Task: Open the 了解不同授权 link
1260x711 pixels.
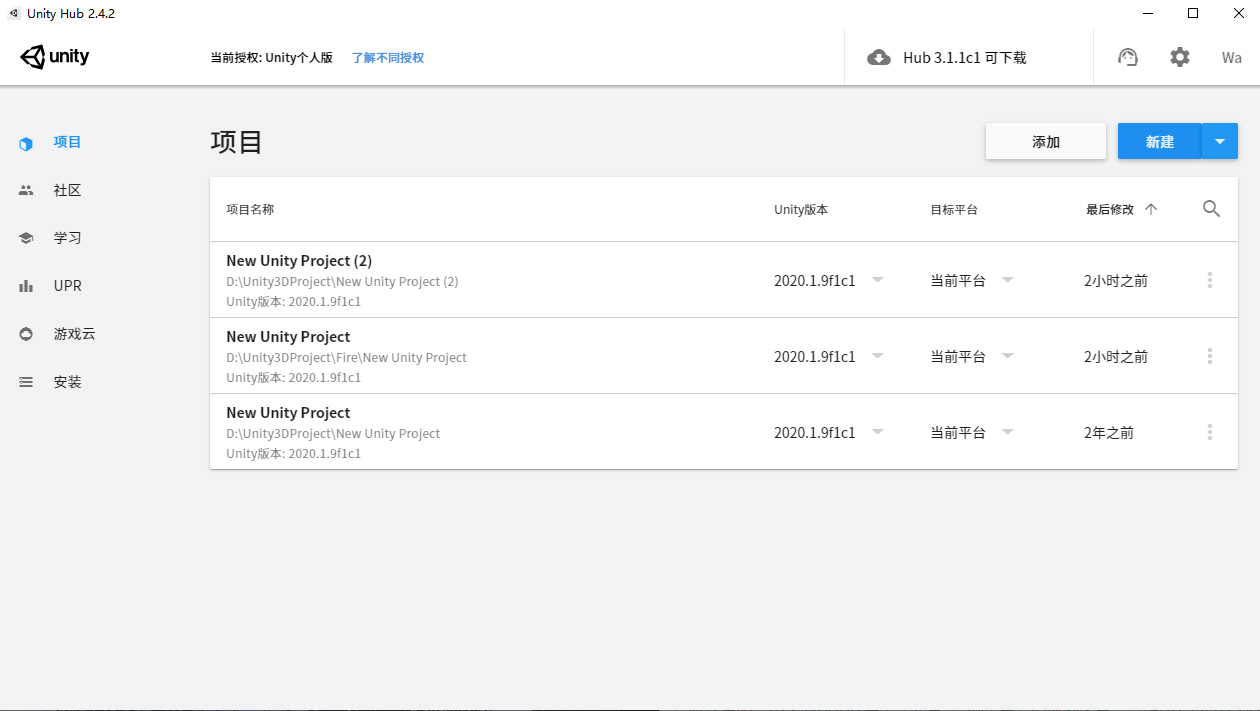Action: pos(388,58)
